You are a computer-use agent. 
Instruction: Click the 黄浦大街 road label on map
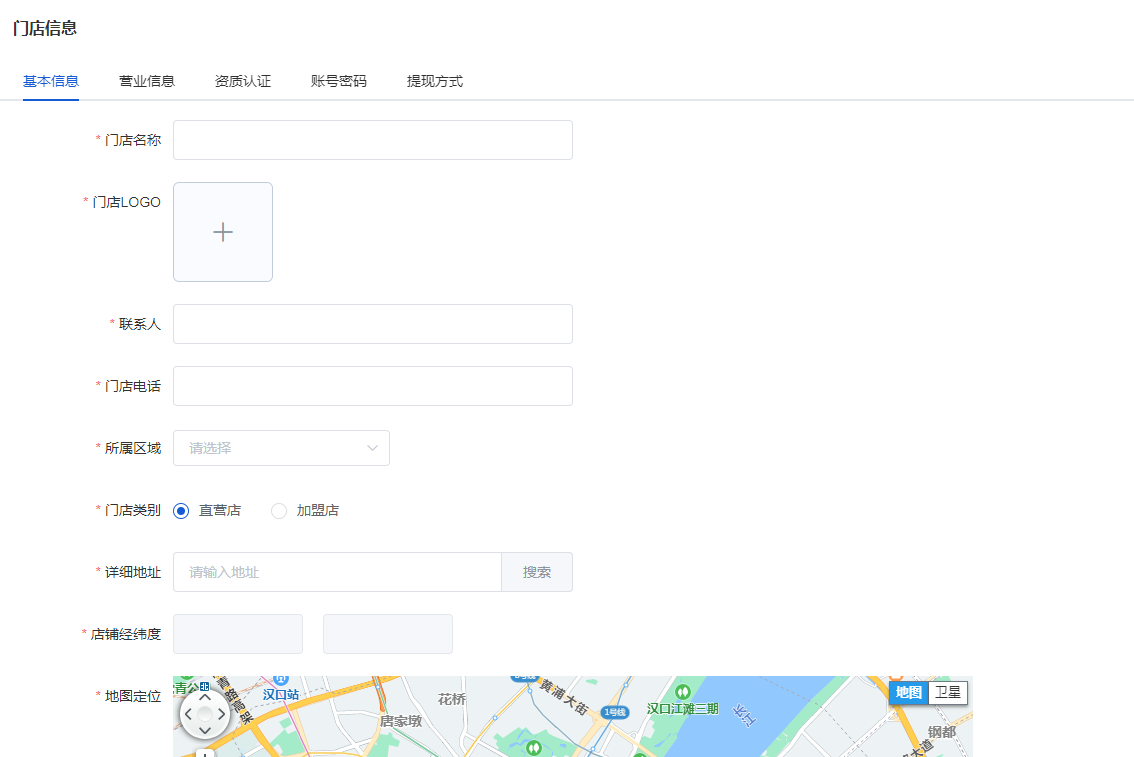pyautogui.click(x=564, y=697)
